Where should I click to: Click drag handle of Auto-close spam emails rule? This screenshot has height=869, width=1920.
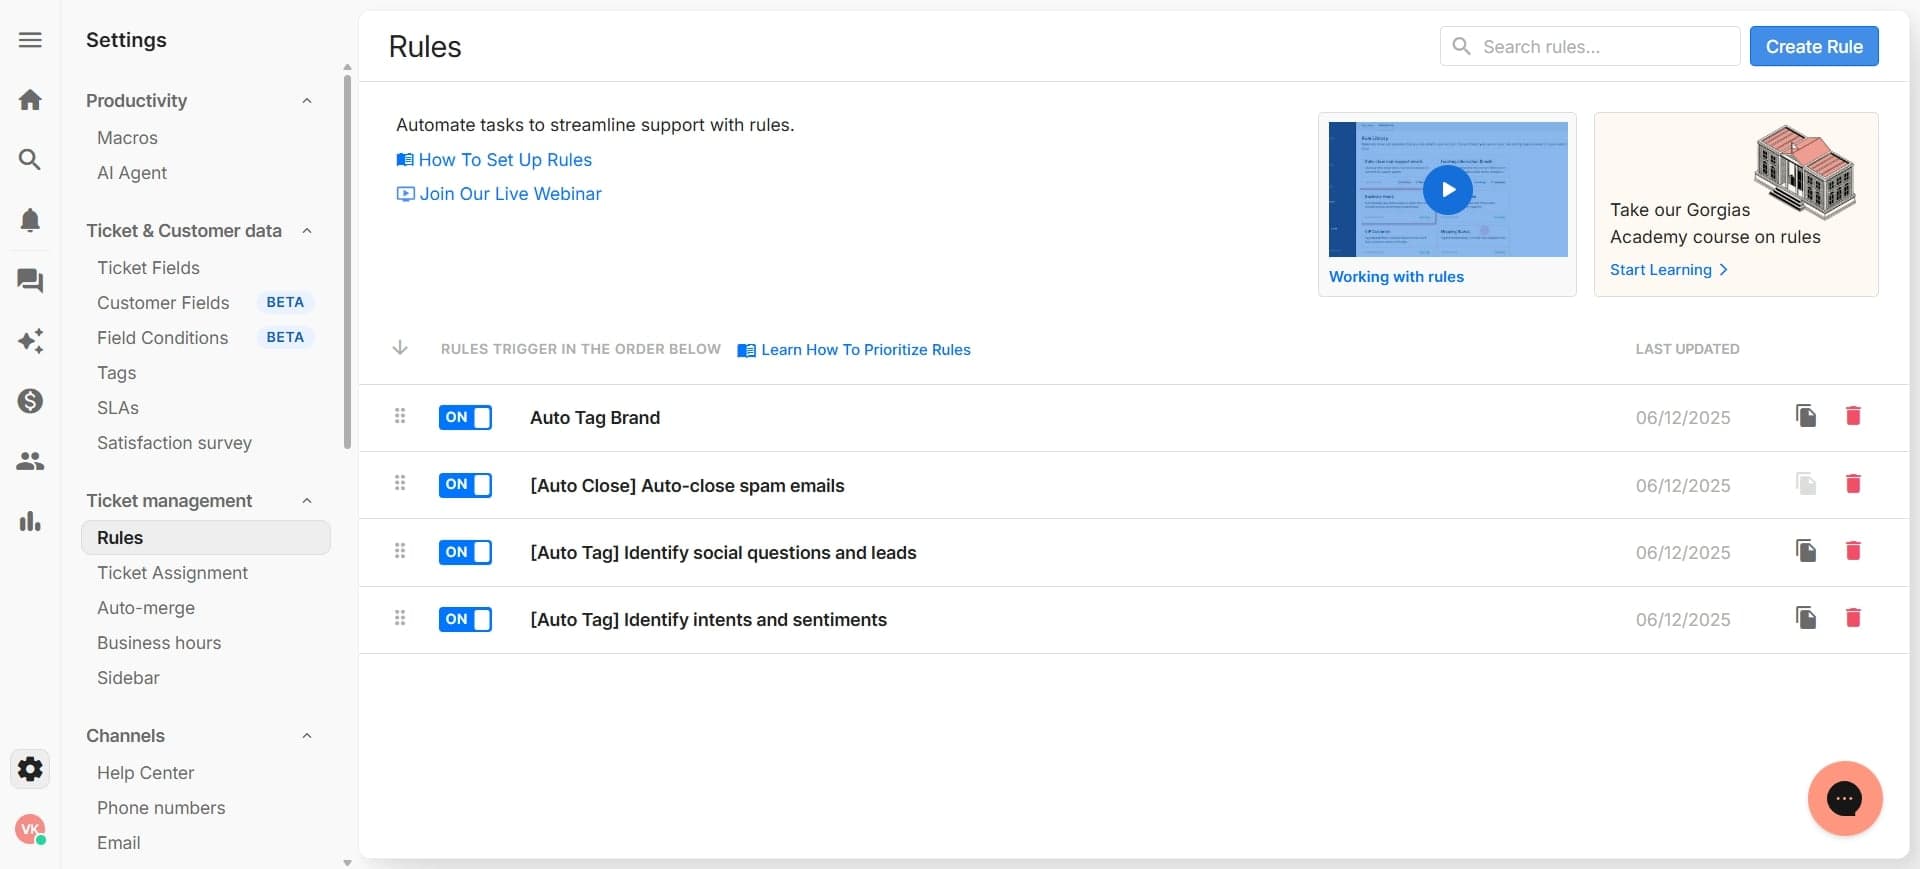[400, 483]
